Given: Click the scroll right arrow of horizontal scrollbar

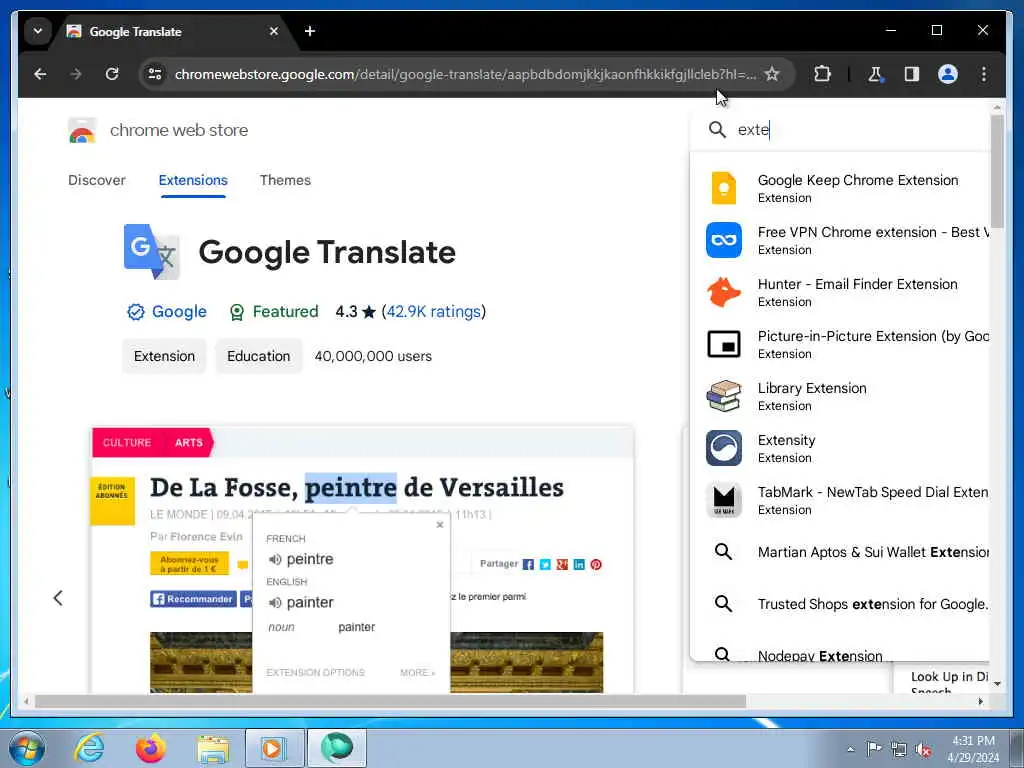Looking at the screenshot, I should pyautogui.click(x=980, y=701).
